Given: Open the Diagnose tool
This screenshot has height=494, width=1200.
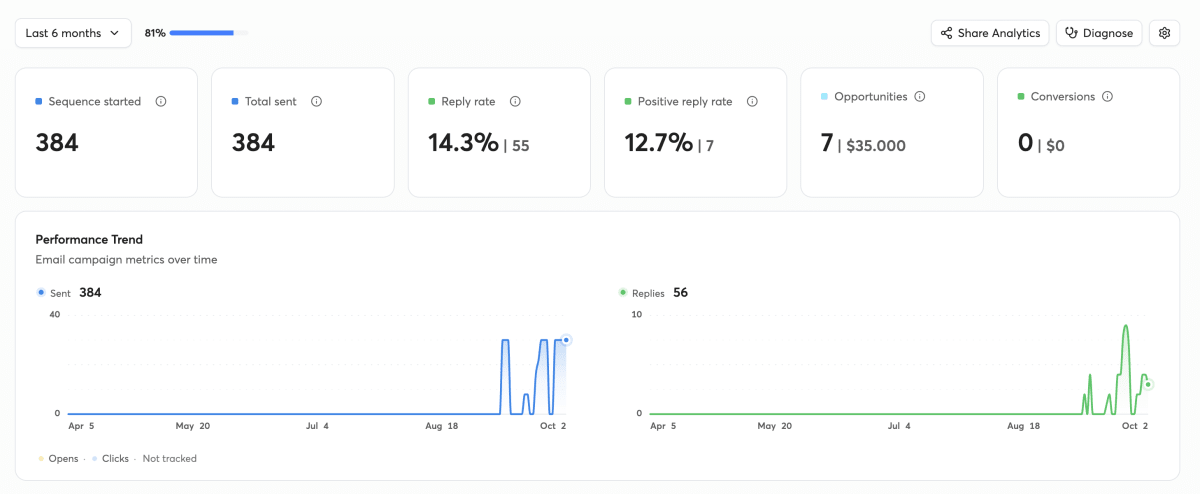Looking at the screenshot, I should (1099, 33).
